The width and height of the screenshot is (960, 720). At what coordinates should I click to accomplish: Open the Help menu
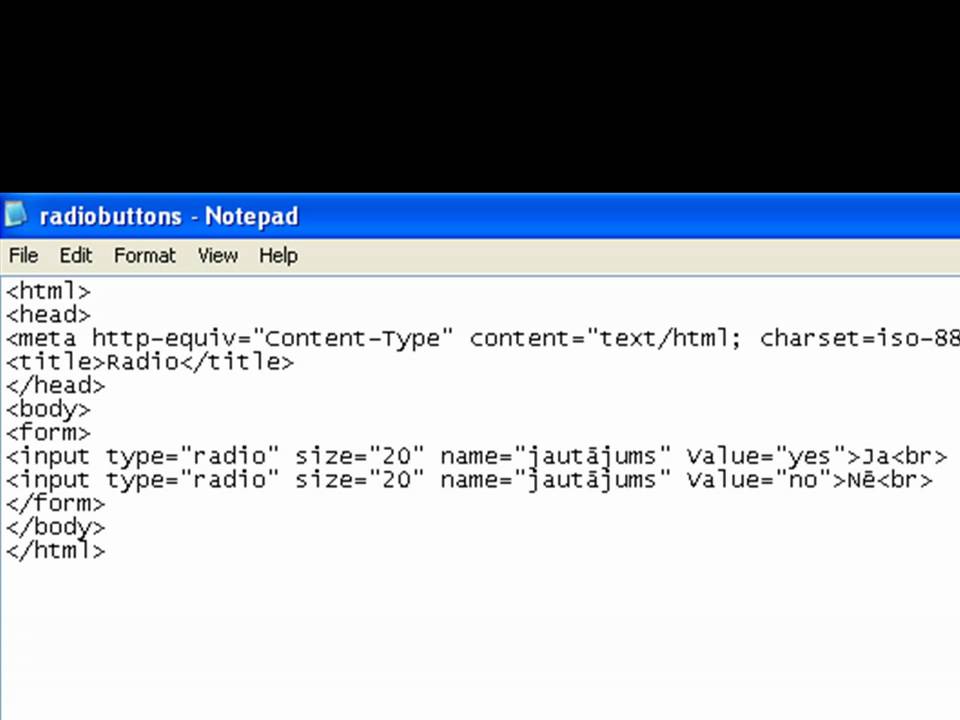[278, 255]
